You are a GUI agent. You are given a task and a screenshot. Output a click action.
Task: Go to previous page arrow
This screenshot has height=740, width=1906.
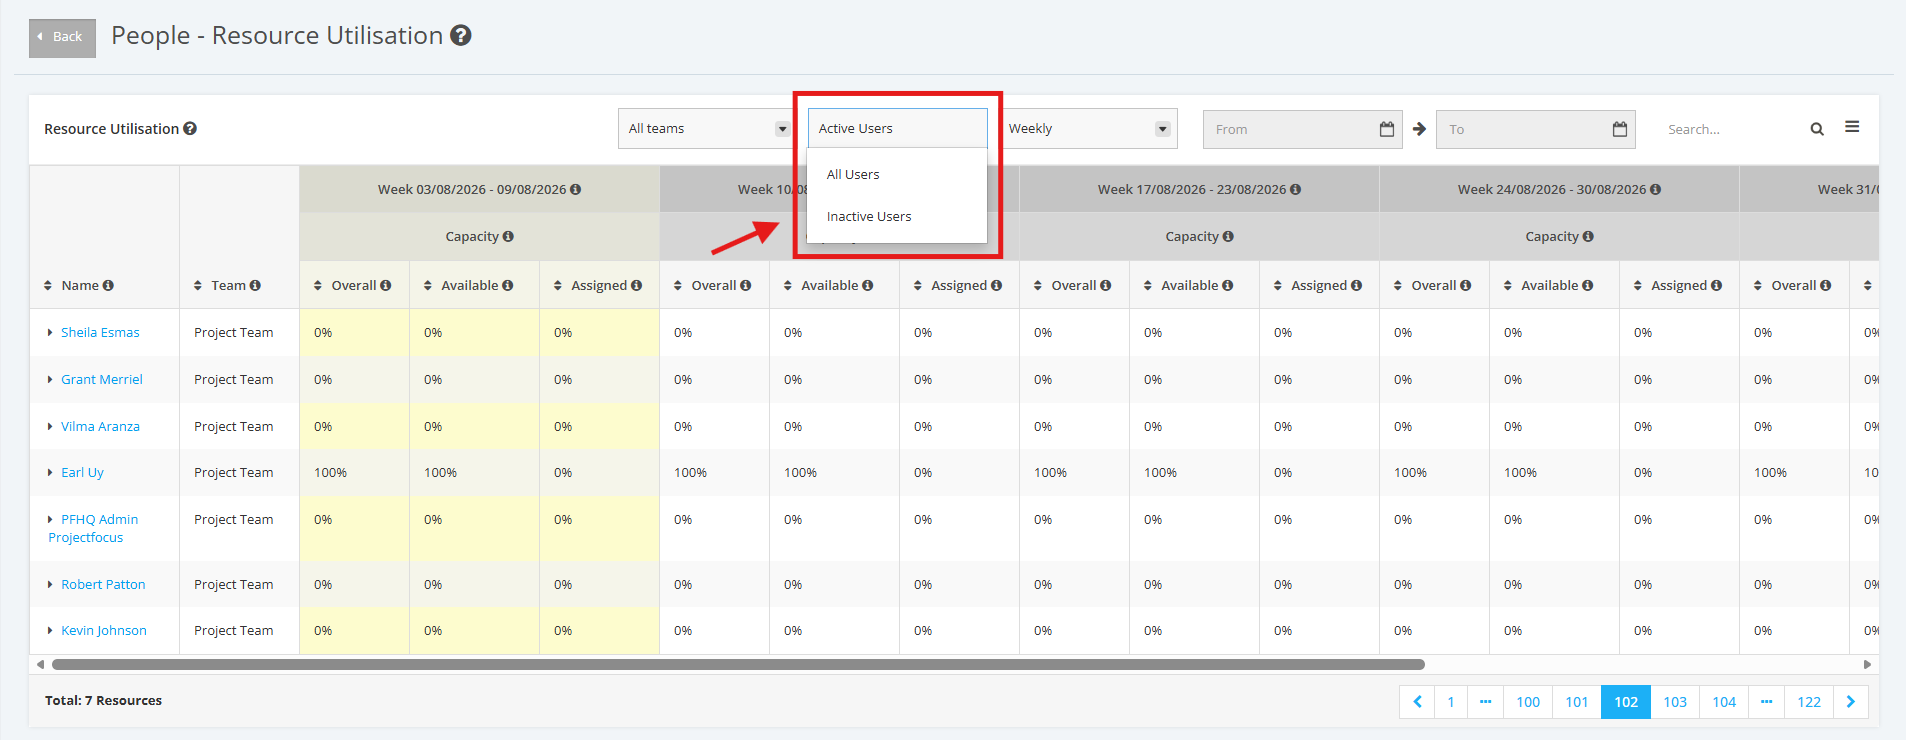[1417, 702]
